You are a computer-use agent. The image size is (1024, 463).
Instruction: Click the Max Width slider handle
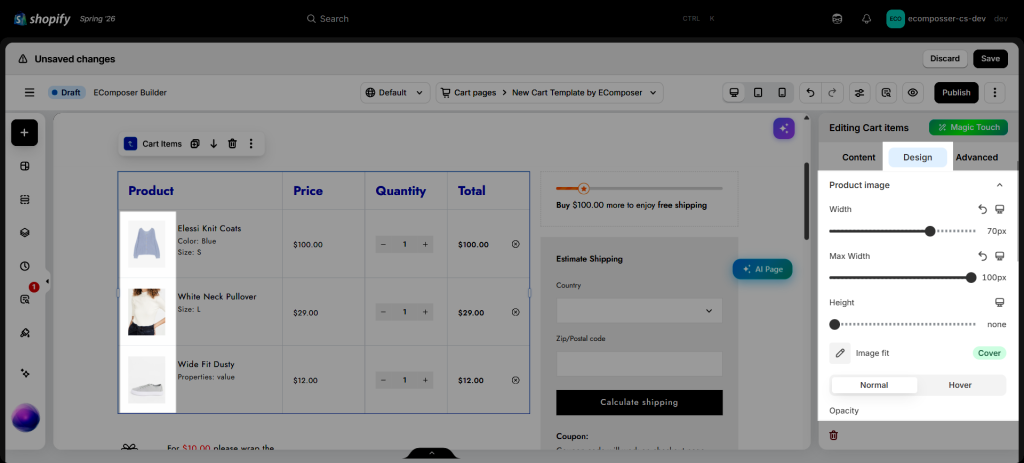970,278
